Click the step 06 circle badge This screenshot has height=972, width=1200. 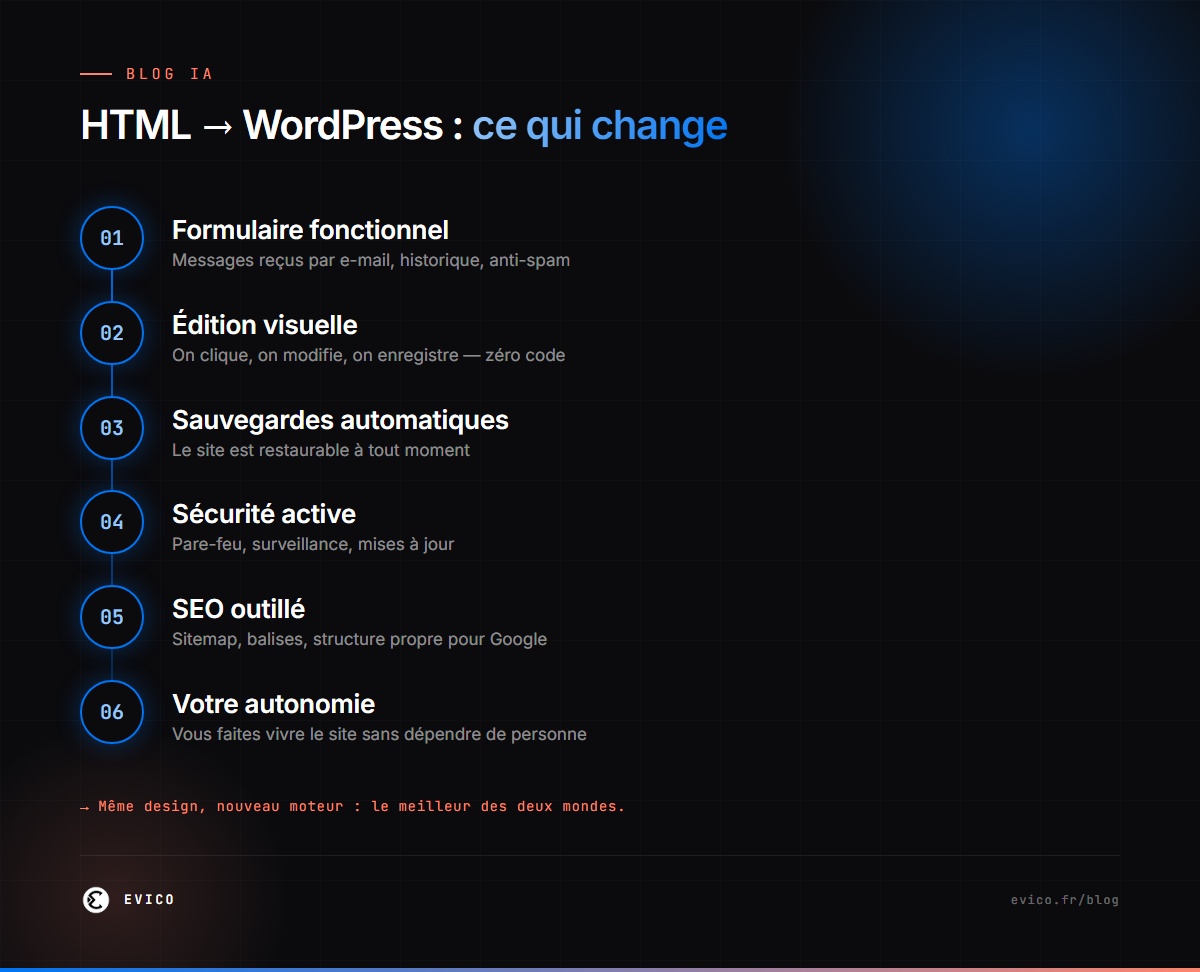(x=112, y=712)
